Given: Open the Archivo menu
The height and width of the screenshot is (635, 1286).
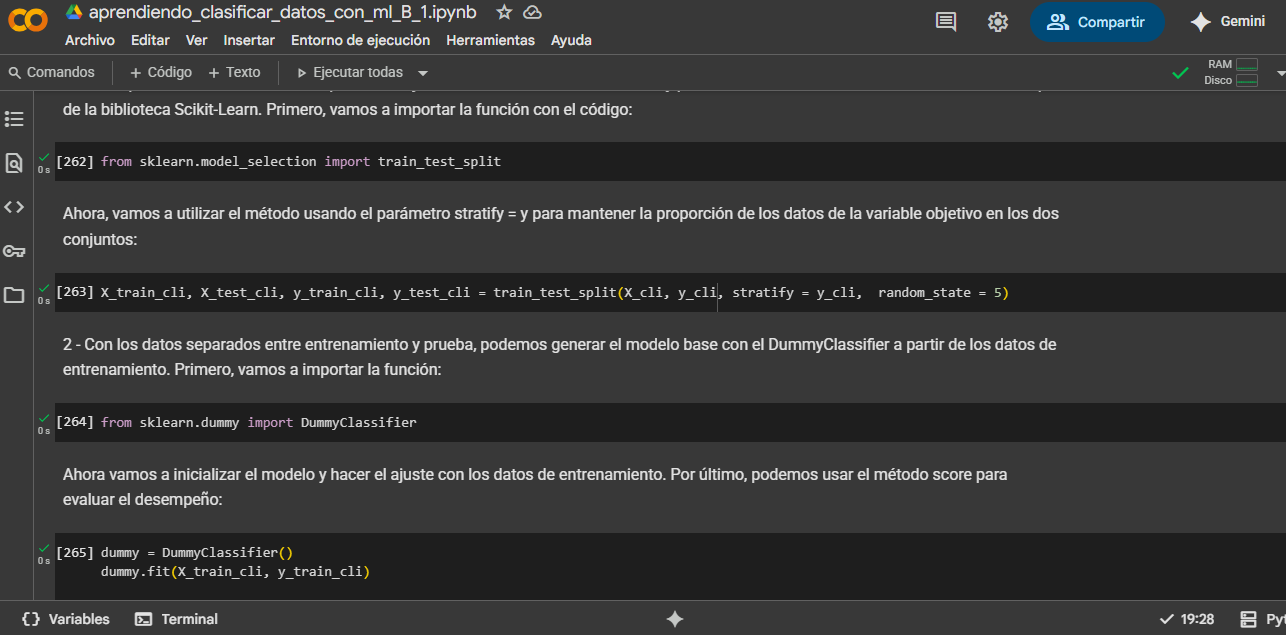Looking at the screenshot, I should (90, 40).
